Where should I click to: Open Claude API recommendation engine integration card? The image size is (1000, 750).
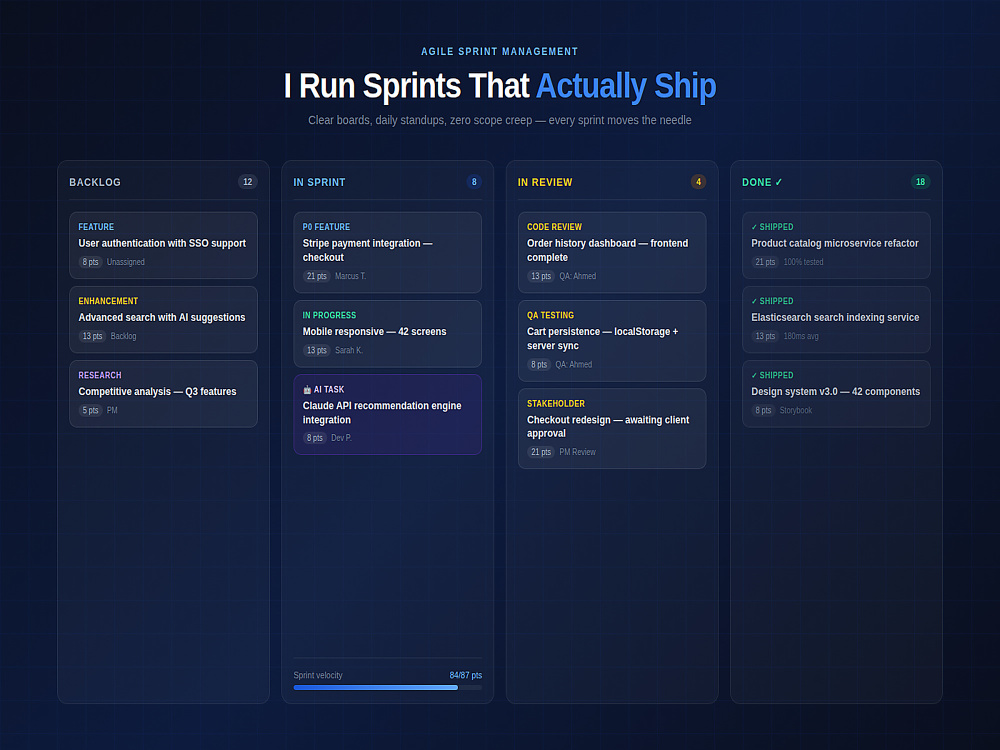pyautogui.click(x=388, y=415)
